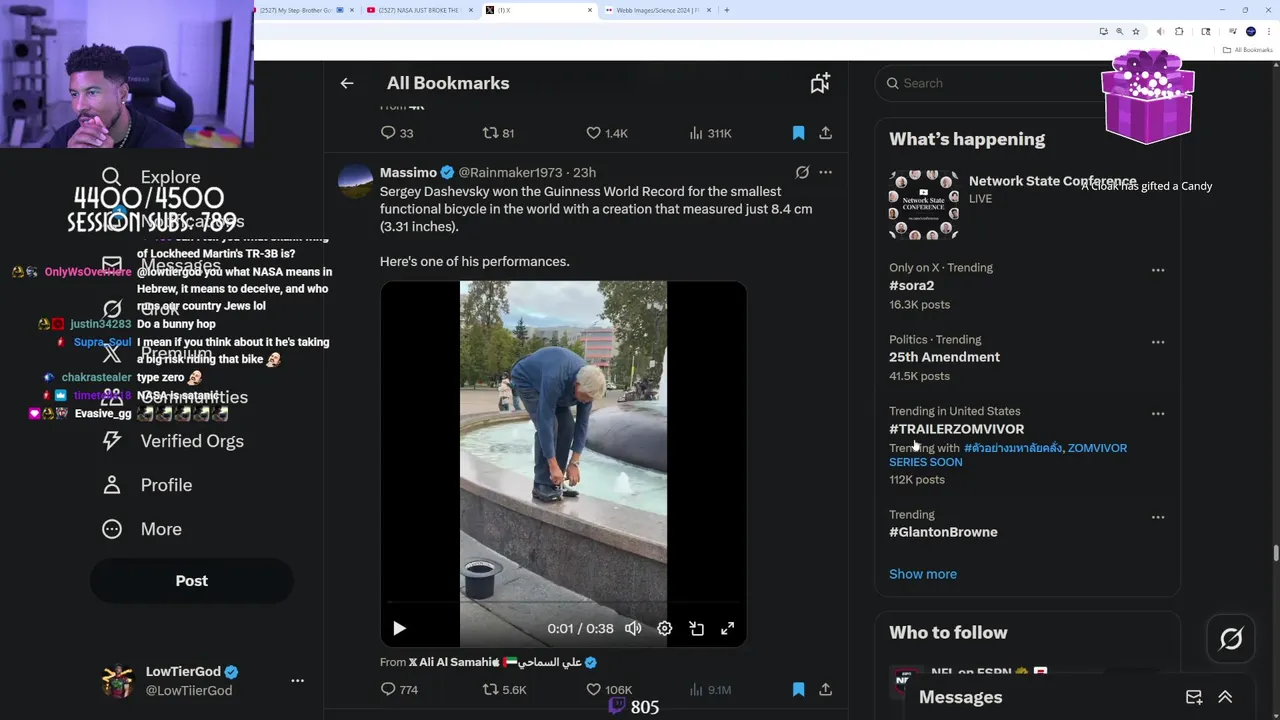Expand the Messages drawer

click(x=1225, y=697)
